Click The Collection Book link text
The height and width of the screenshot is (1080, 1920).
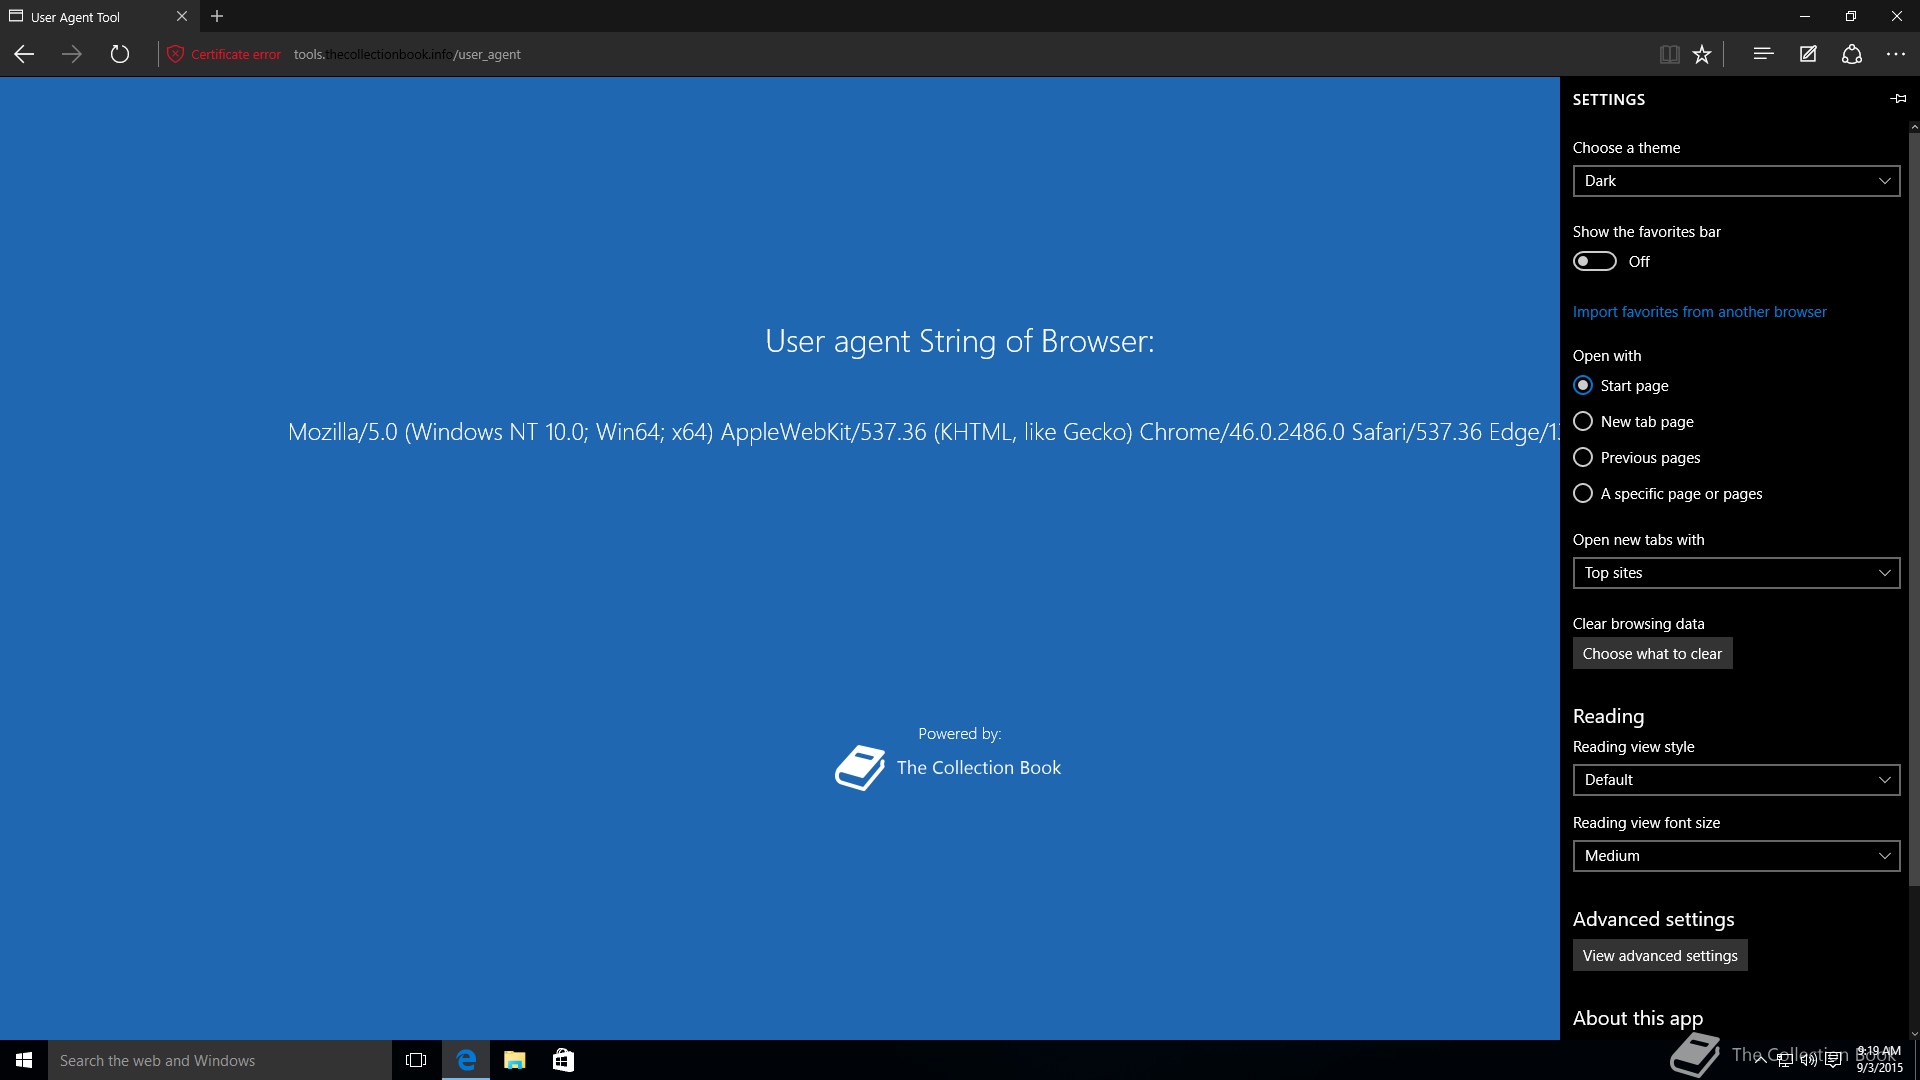pyautogui.click(x=979, y=767)
